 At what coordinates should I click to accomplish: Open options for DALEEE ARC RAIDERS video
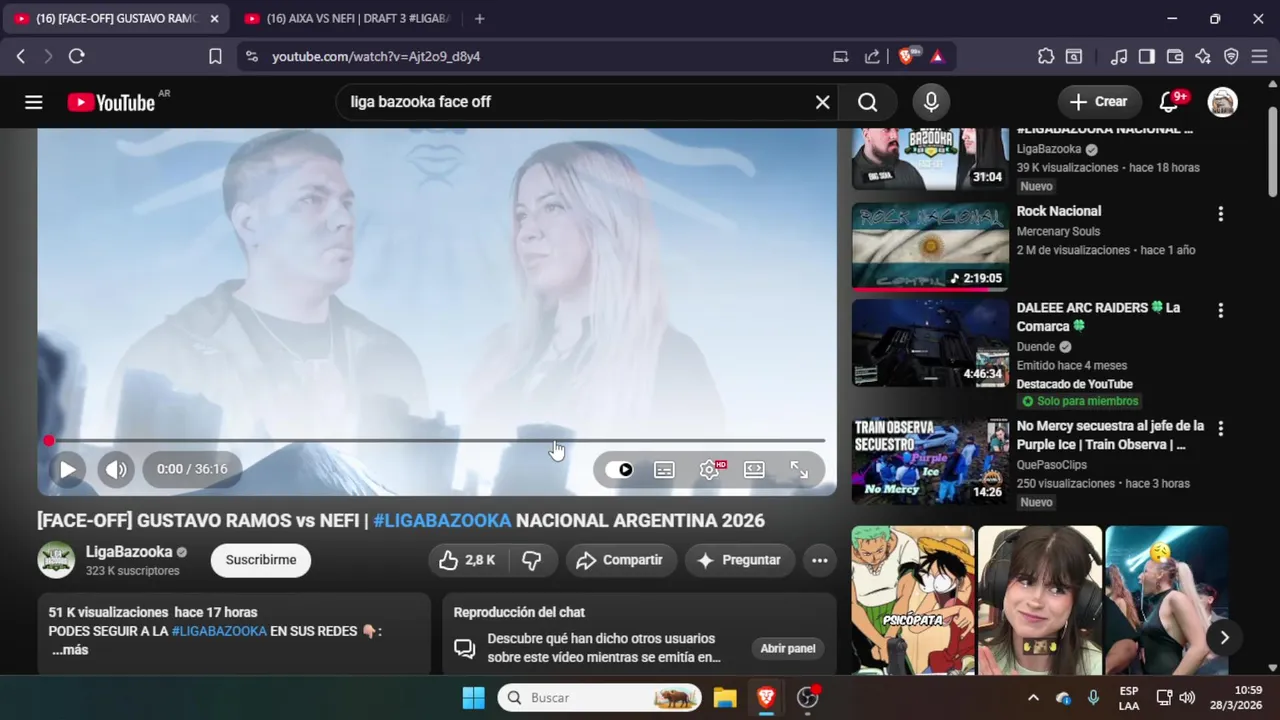pos(1220,311)
